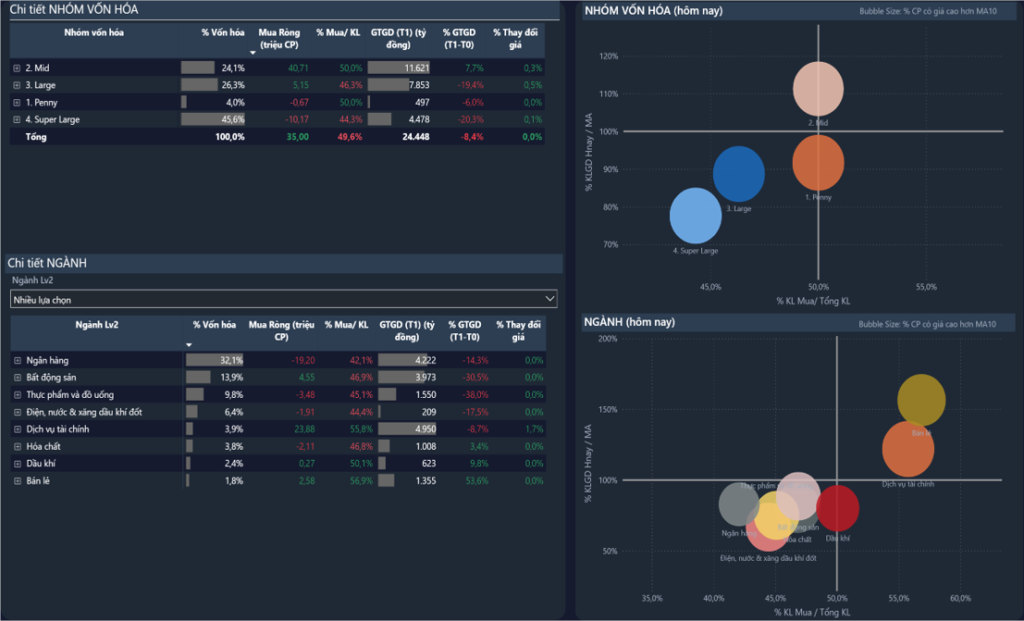Expand the '1. Penny' row plus icon

coord(17,102)
